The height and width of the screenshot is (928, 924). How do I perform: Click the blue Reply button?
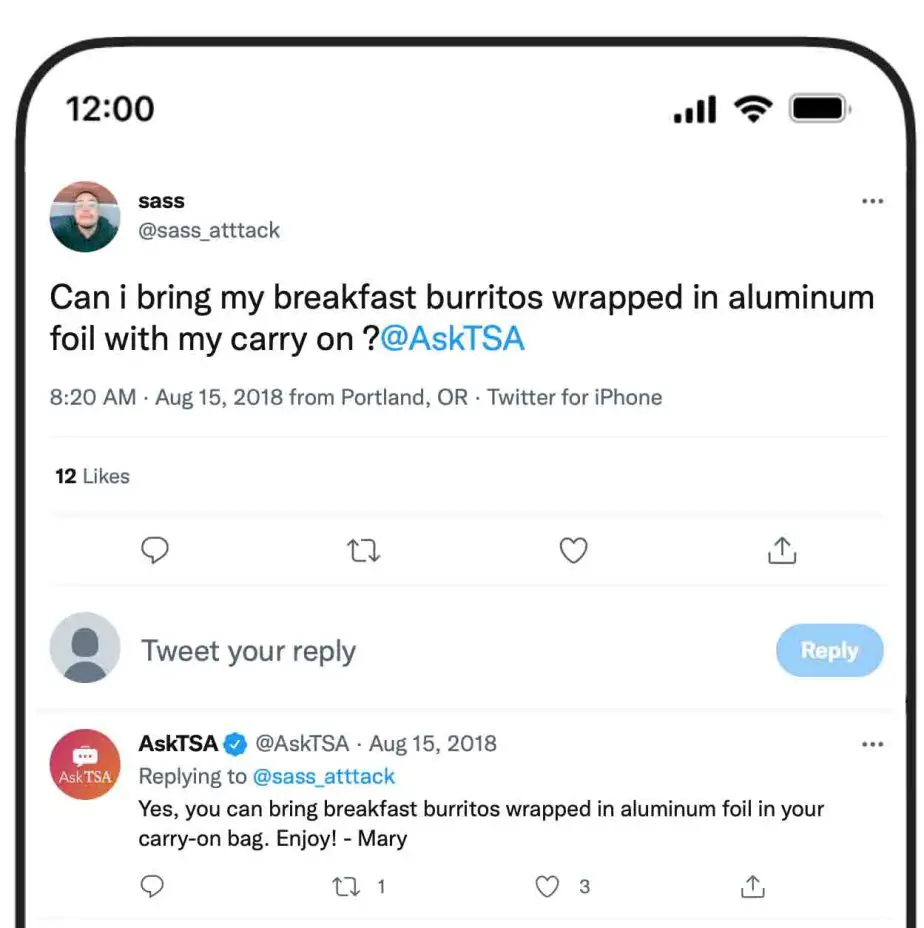pos(829,650)
